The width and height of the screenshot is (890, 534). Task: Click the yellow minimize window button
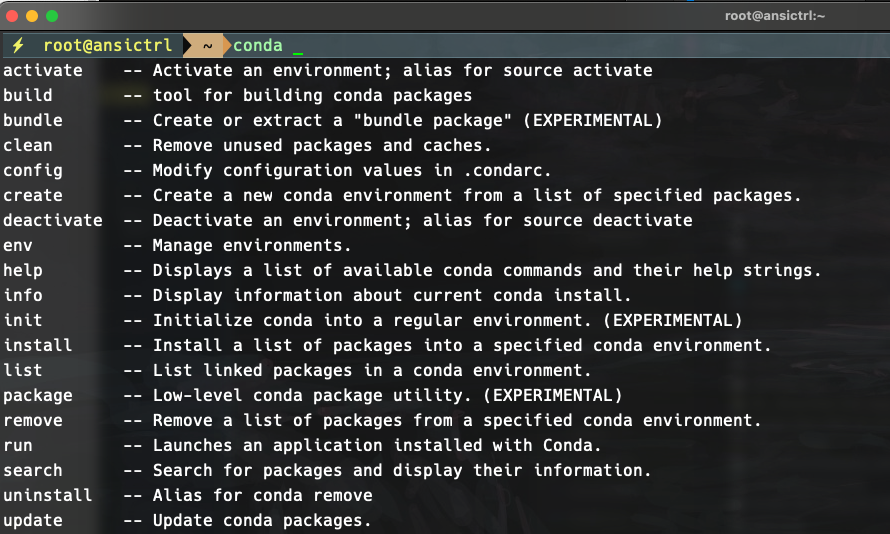[x=32, y=16]
